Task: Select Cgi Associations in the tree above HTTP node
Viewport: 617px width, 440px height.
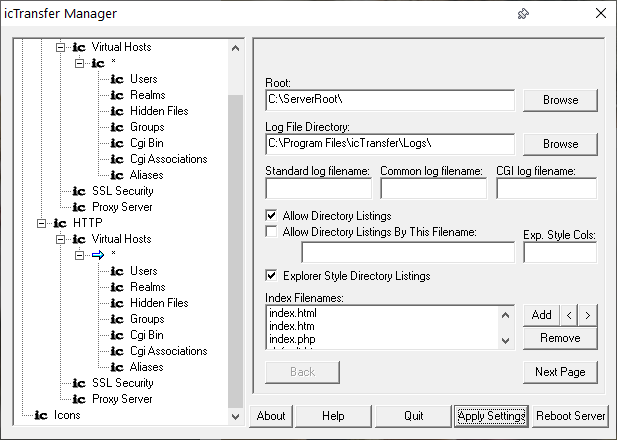Action: click(x=169, y=159)
